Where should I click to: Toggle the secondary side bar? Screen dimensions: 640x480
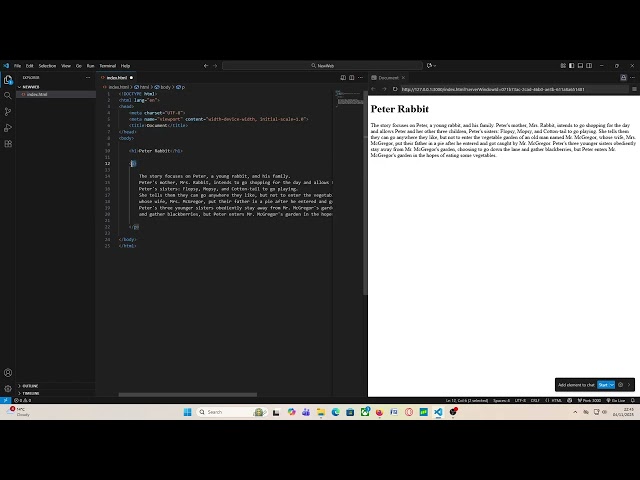click(589, 66)
